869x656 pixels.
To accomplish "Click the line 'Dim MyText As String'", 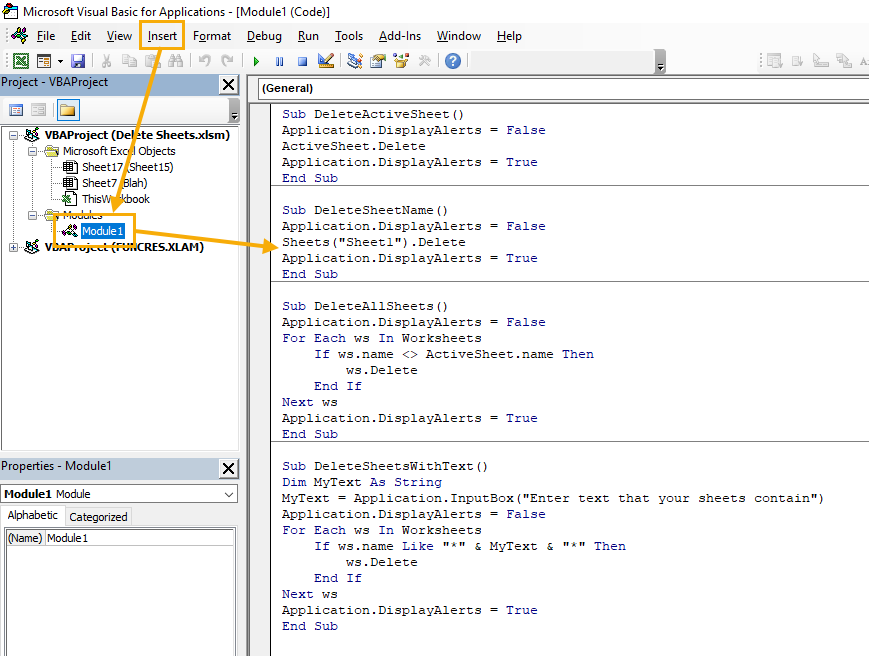I will (362, 483).
